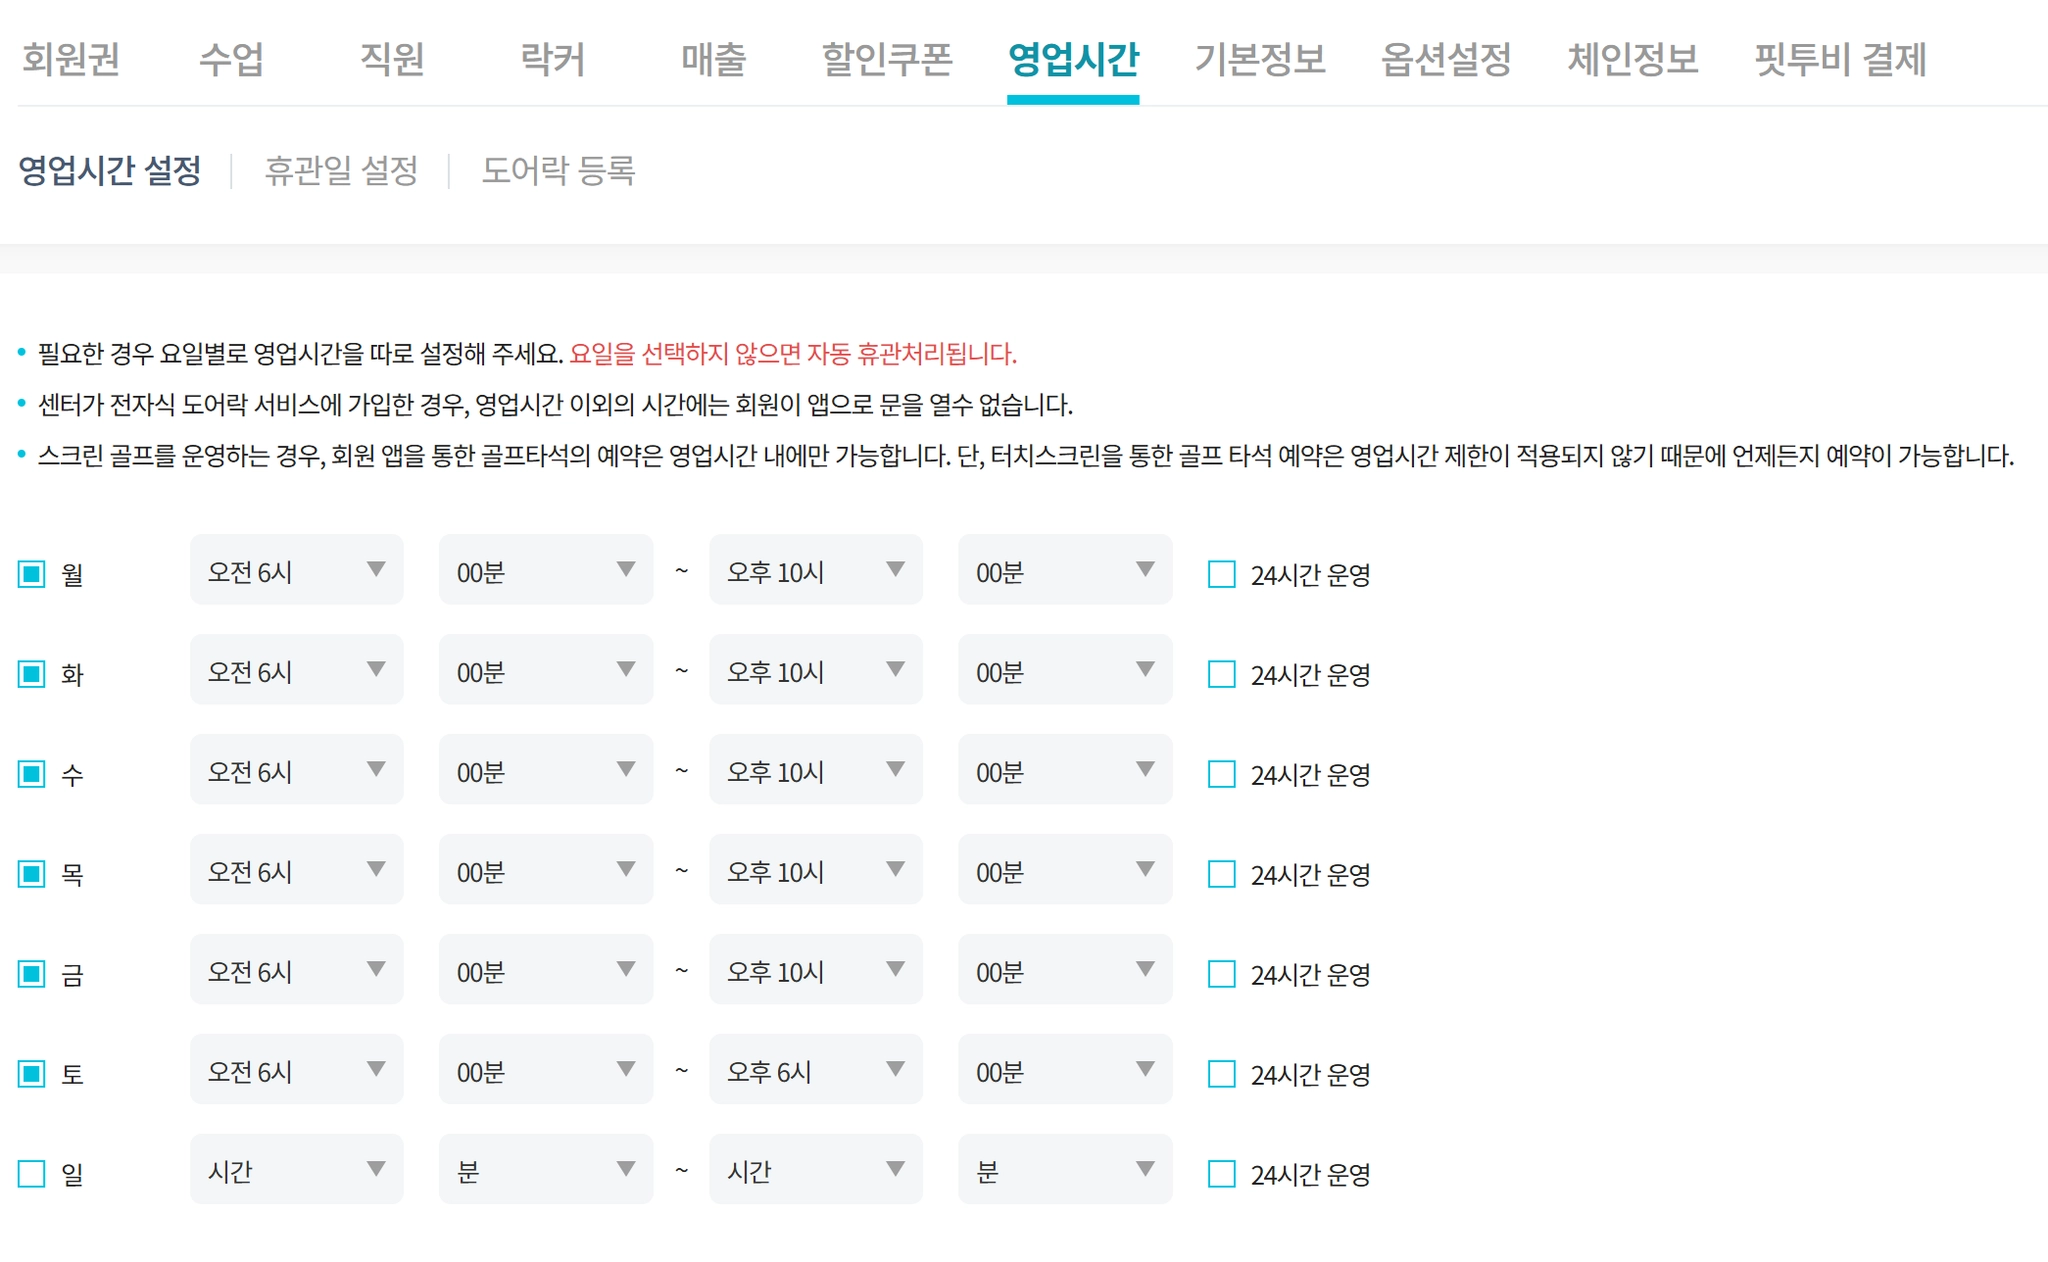Enable 24시간 운영 for Monday row
2048x1262 pixels.
pyautogui.click(x=1222, y=574)
